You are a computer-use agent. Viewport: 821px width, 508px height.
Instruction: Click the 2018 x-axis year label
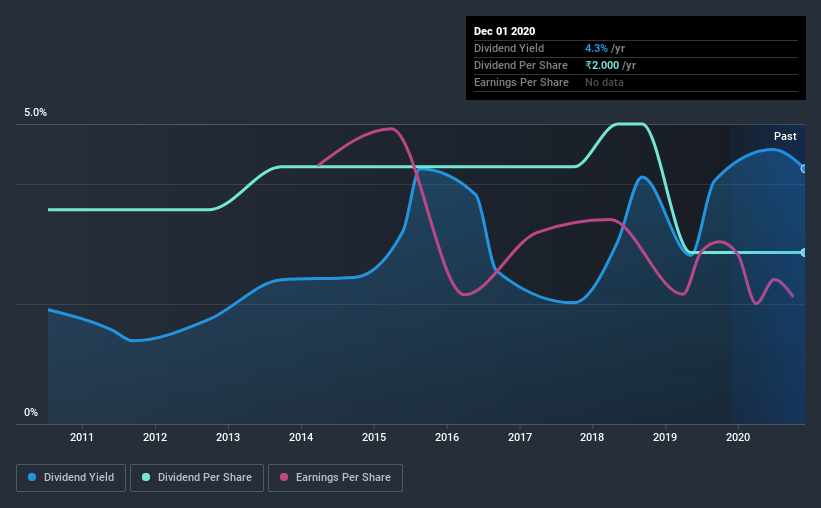pos(592,437)
